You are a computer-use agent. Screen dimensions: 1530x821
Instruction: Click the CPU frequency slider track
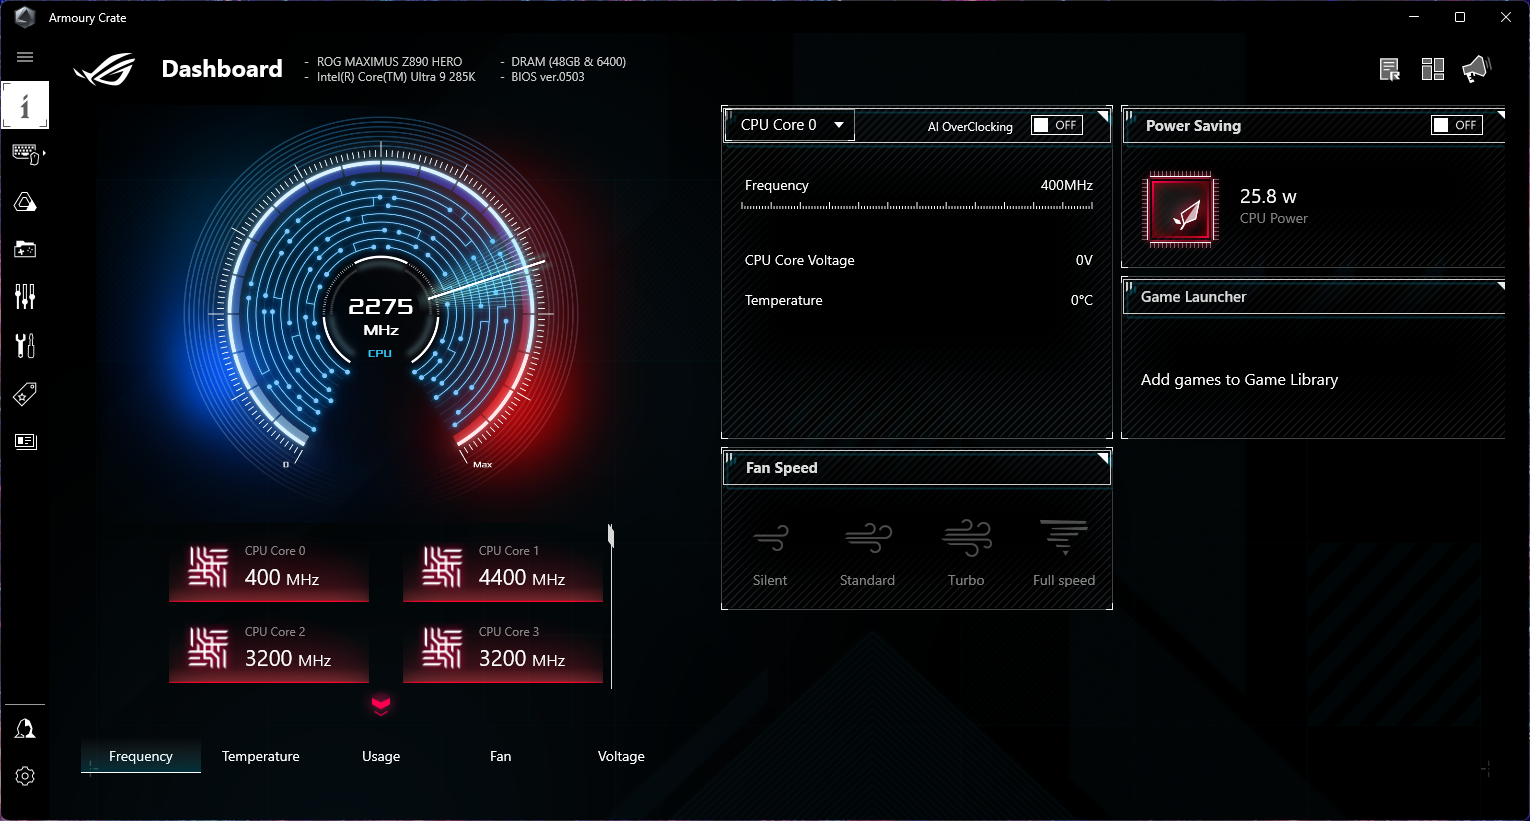(917, 207)
